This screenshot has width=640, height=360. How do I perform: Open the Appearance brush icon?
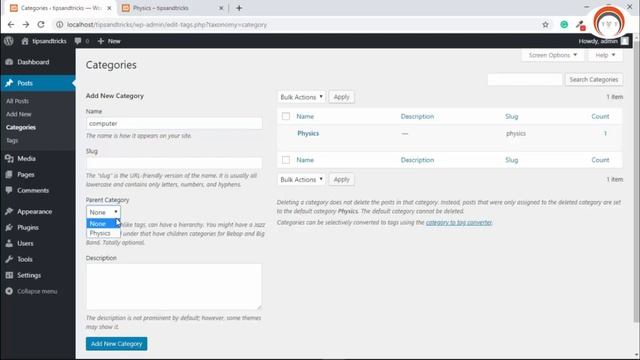(9, 211)
